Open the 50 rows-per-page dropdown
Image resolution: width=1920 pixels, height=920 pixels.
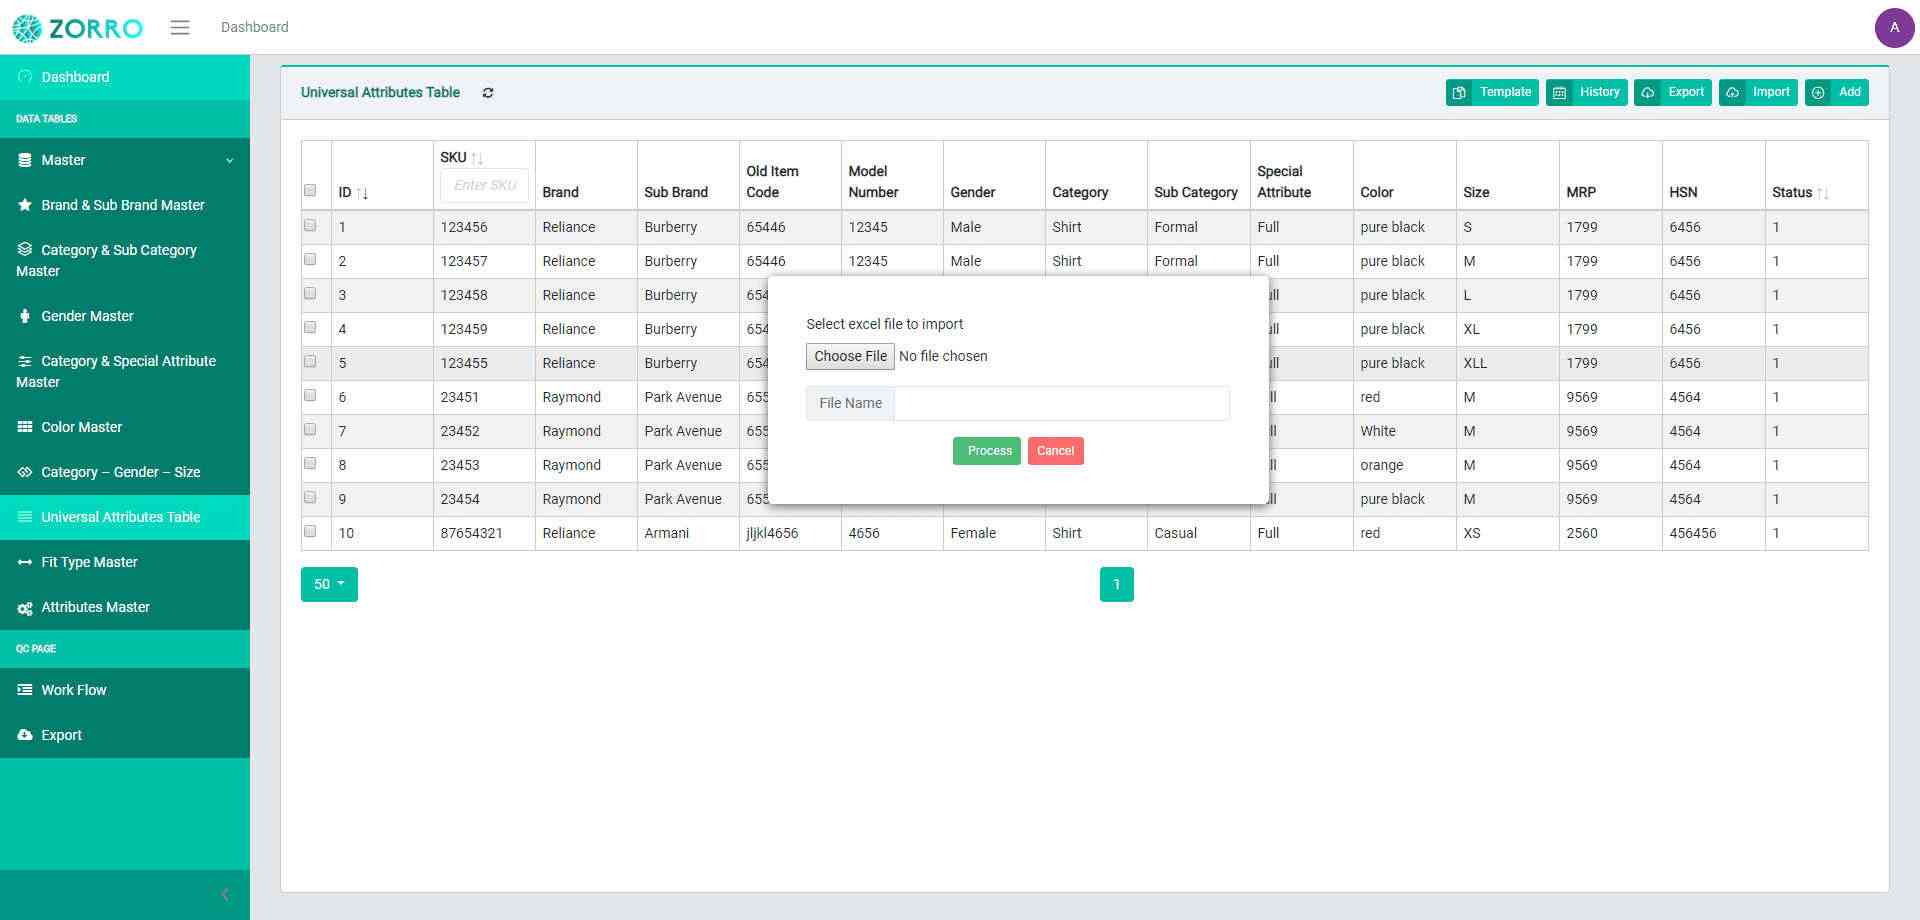(329, 584)
